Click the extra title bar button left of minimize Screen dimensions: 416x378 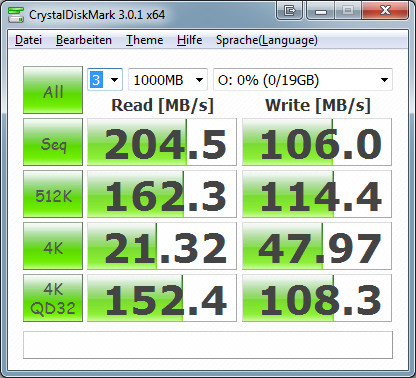click(290, 11)
